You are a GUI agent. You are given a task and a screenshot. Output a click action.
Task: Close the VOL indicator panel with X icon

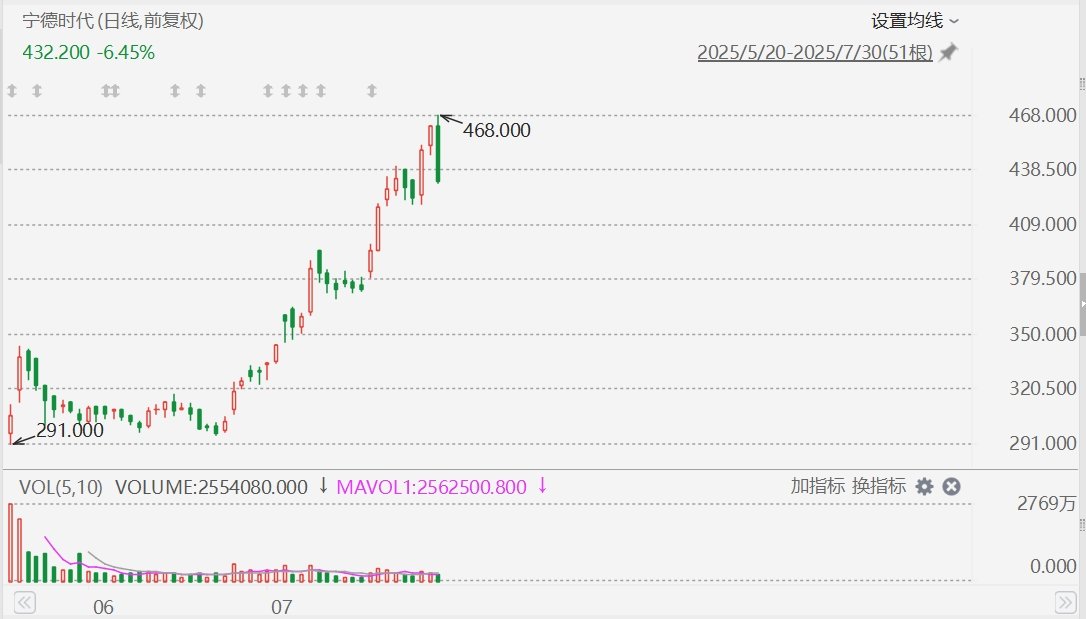click(x=952, y=487)
